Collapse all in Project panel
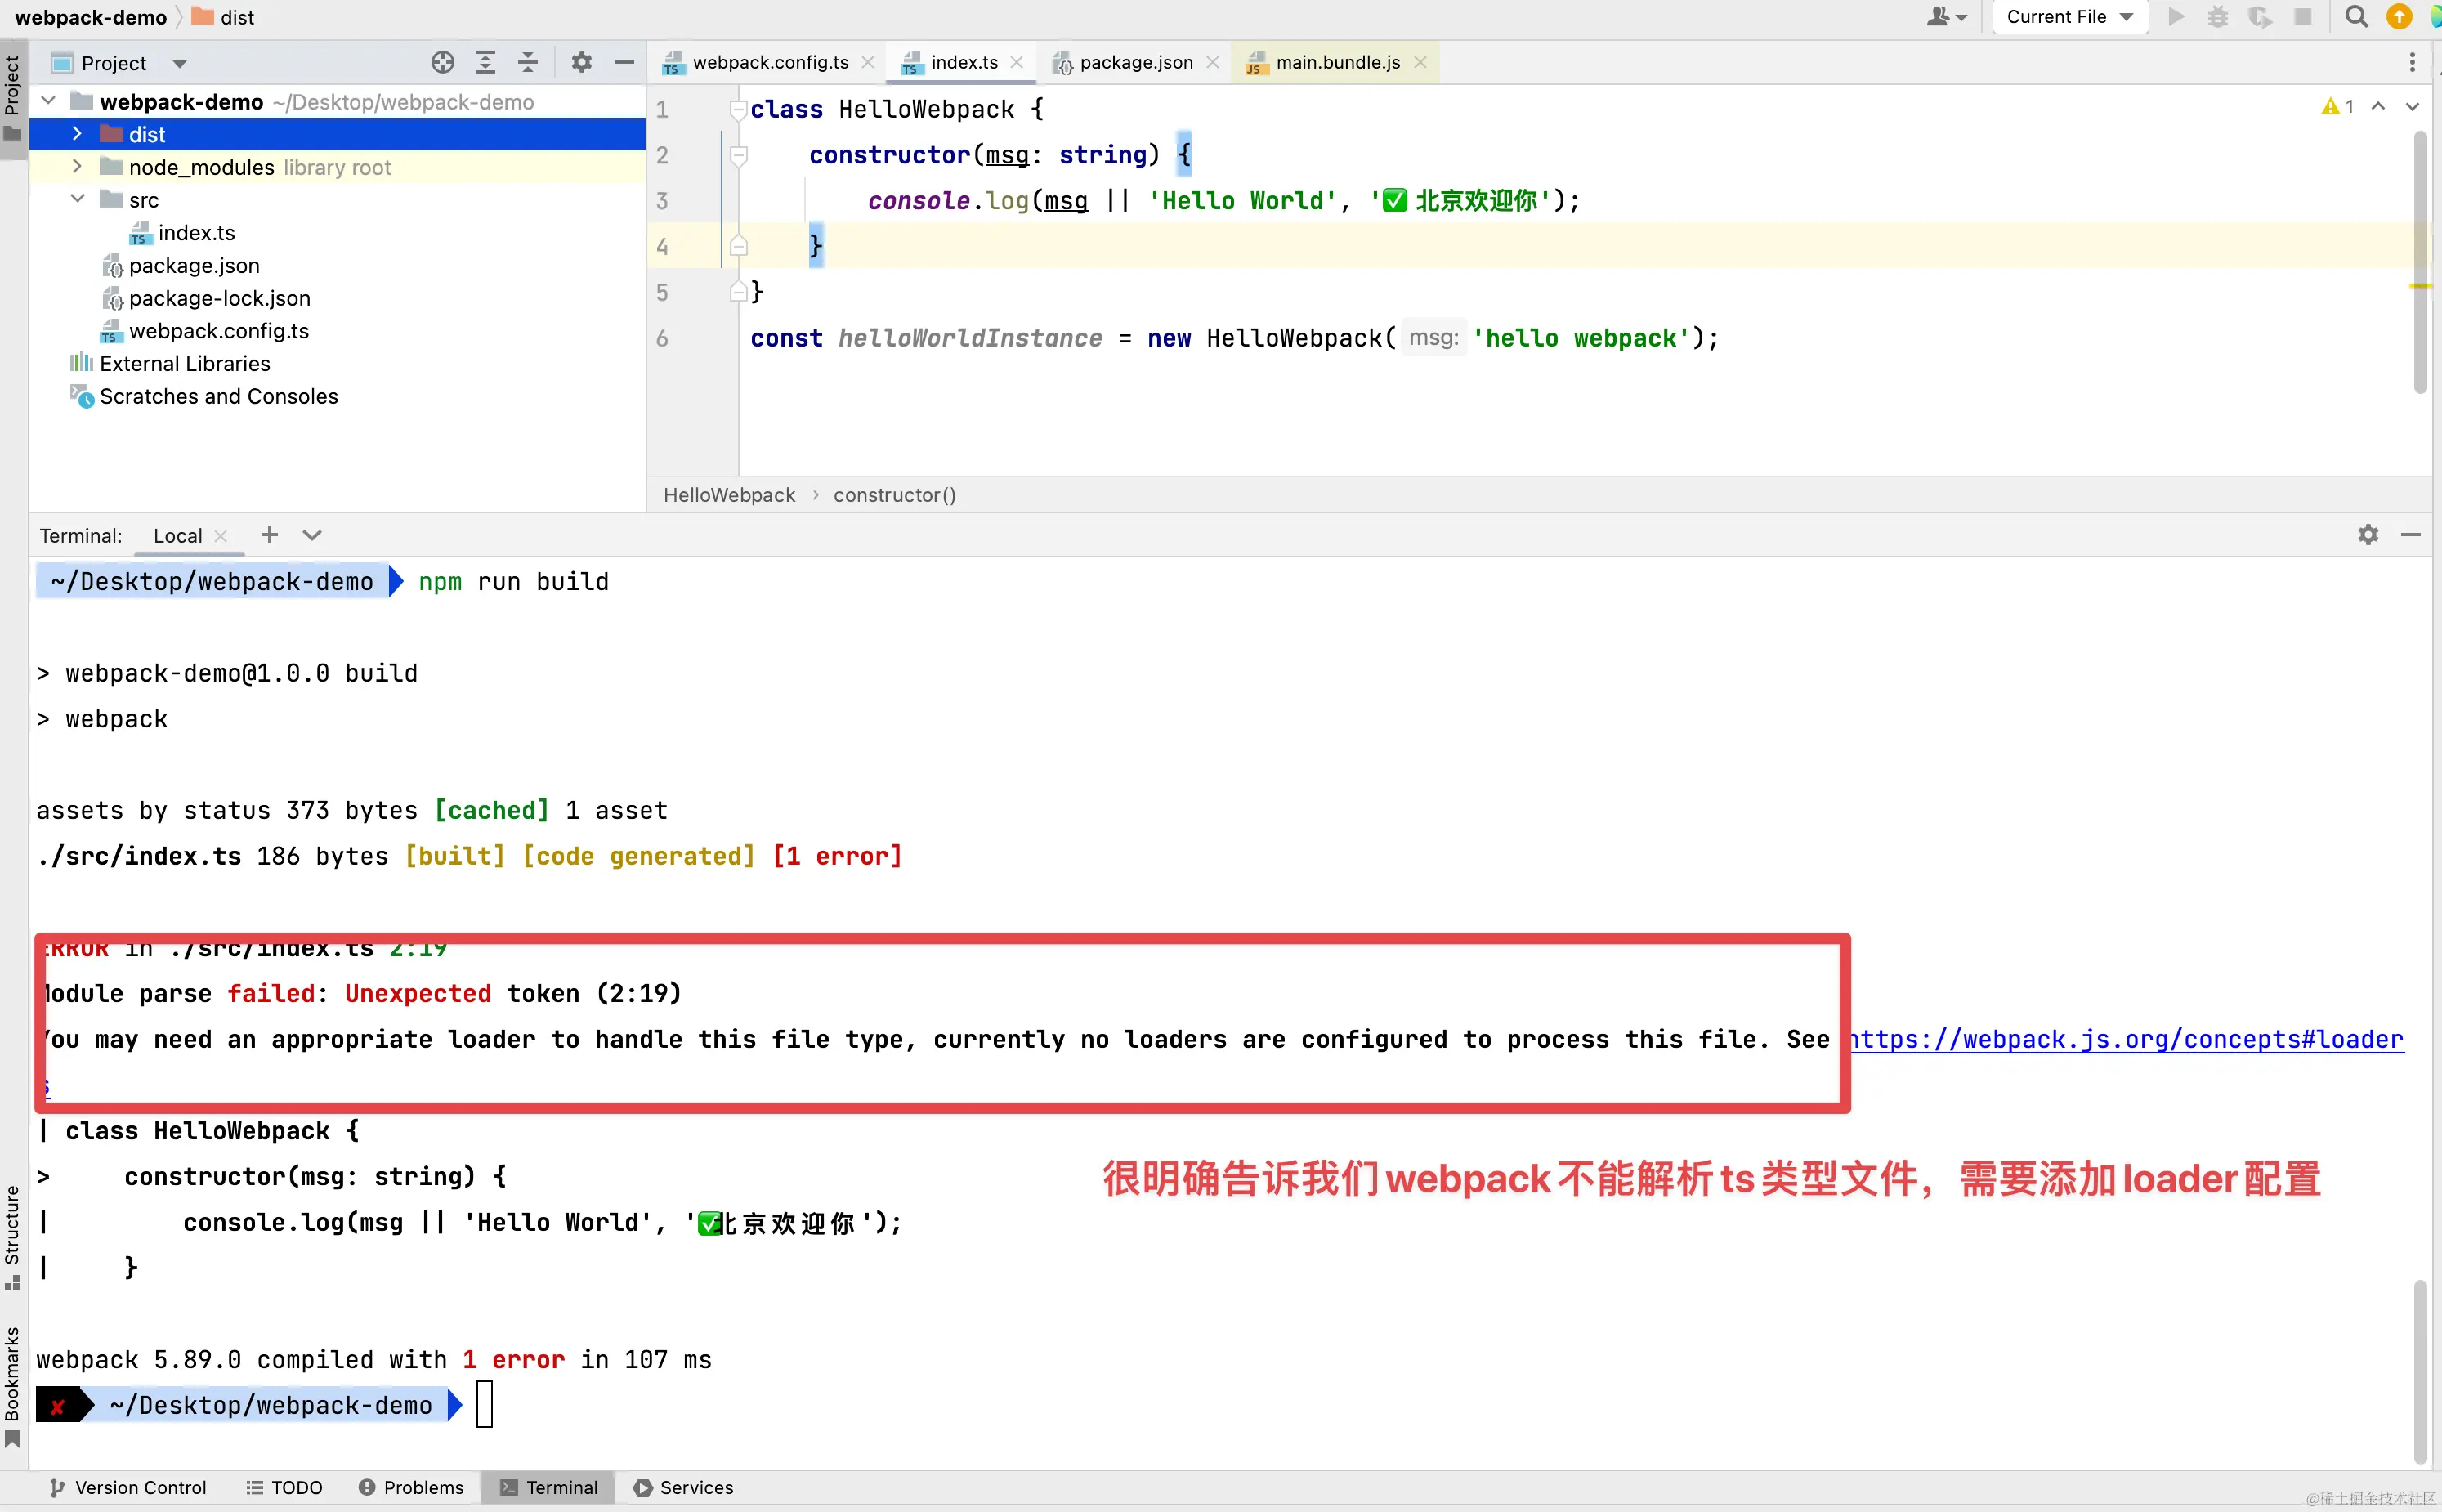The height and width of the screenshot is (1512, 2442). coord(528,63)
